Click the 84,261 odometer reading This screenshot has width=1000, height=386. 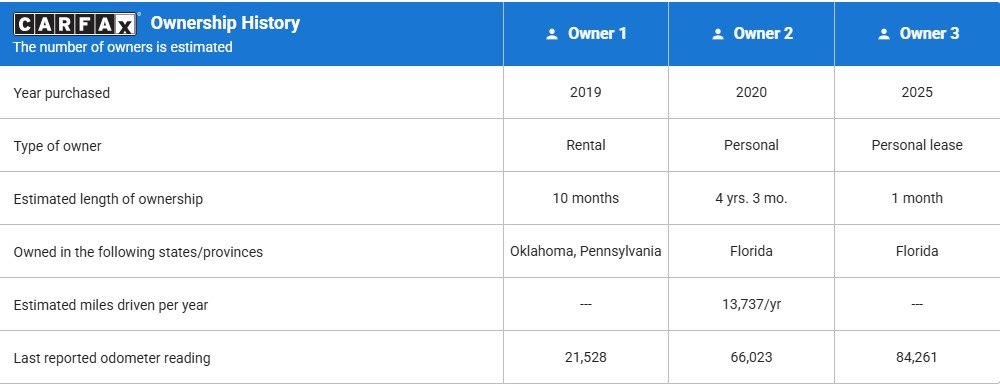click(917, 357)
